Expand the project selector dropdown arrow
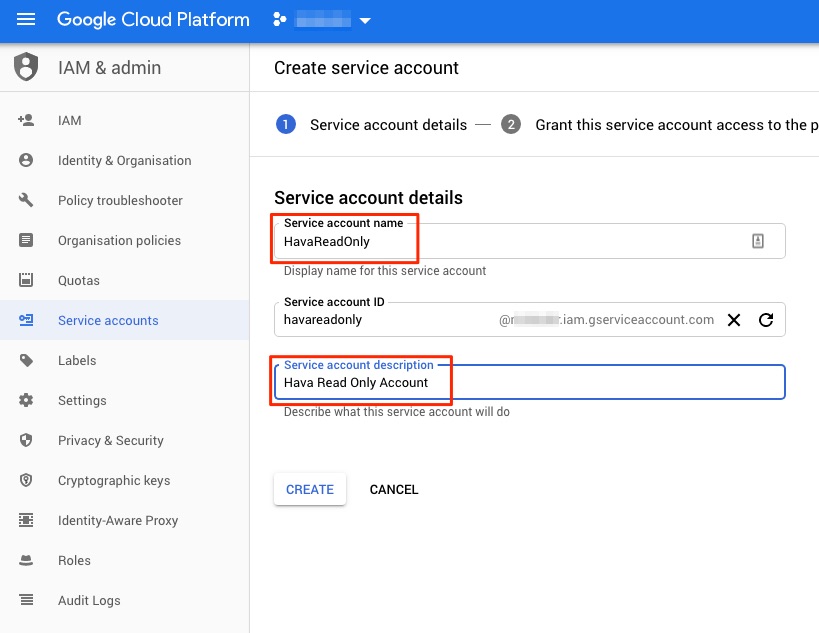This screenshot has width=819, height=633. [x=365, y=21]
